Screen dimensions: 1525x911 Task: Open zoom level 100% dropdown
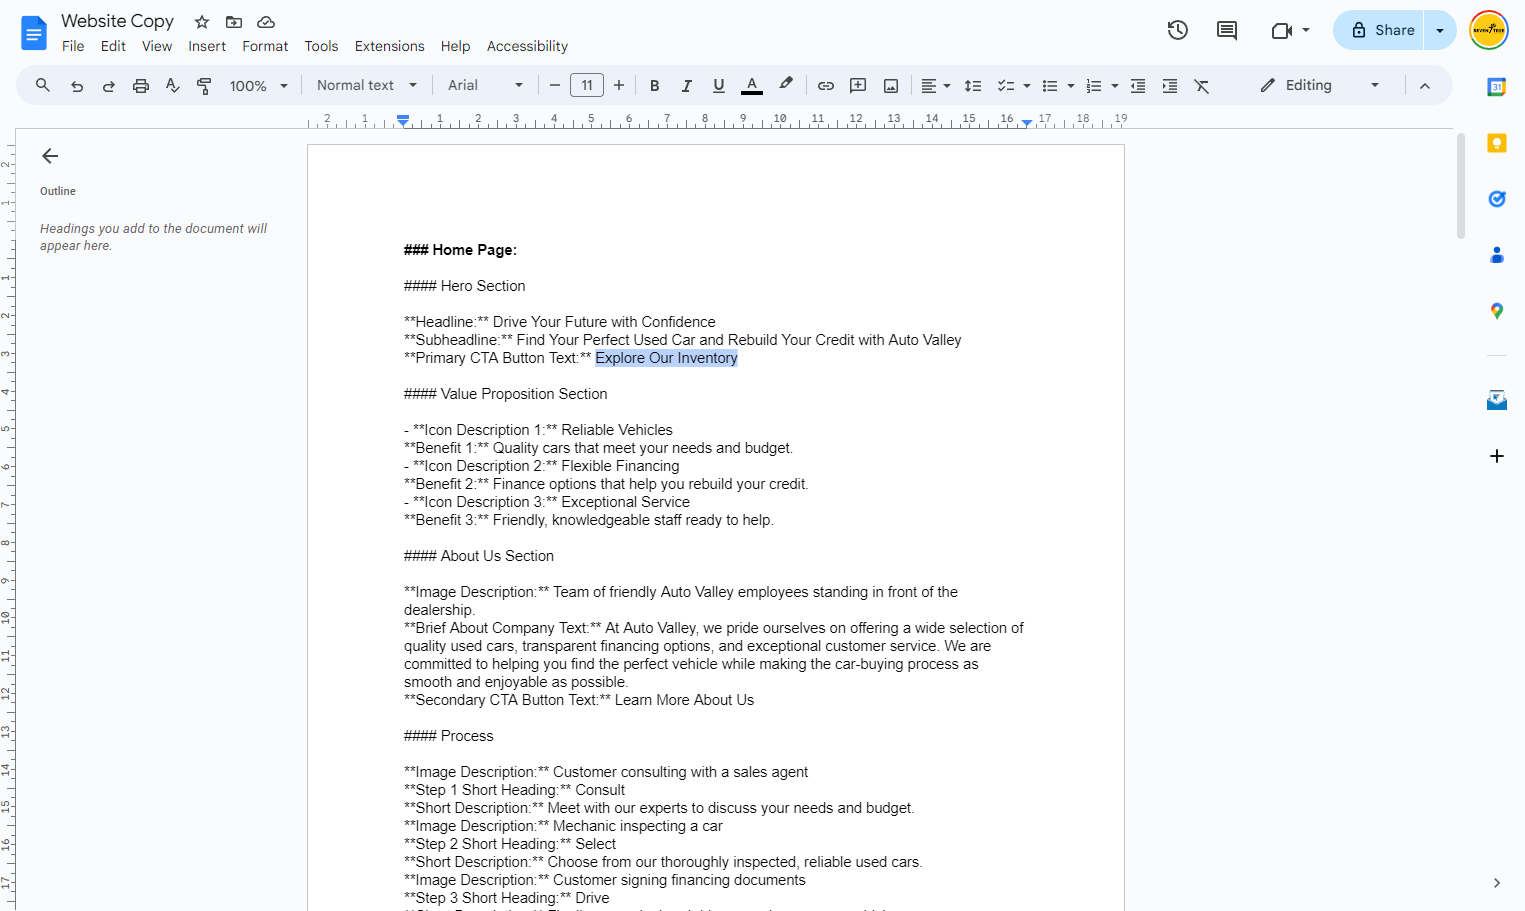click(x=259, y=86)
